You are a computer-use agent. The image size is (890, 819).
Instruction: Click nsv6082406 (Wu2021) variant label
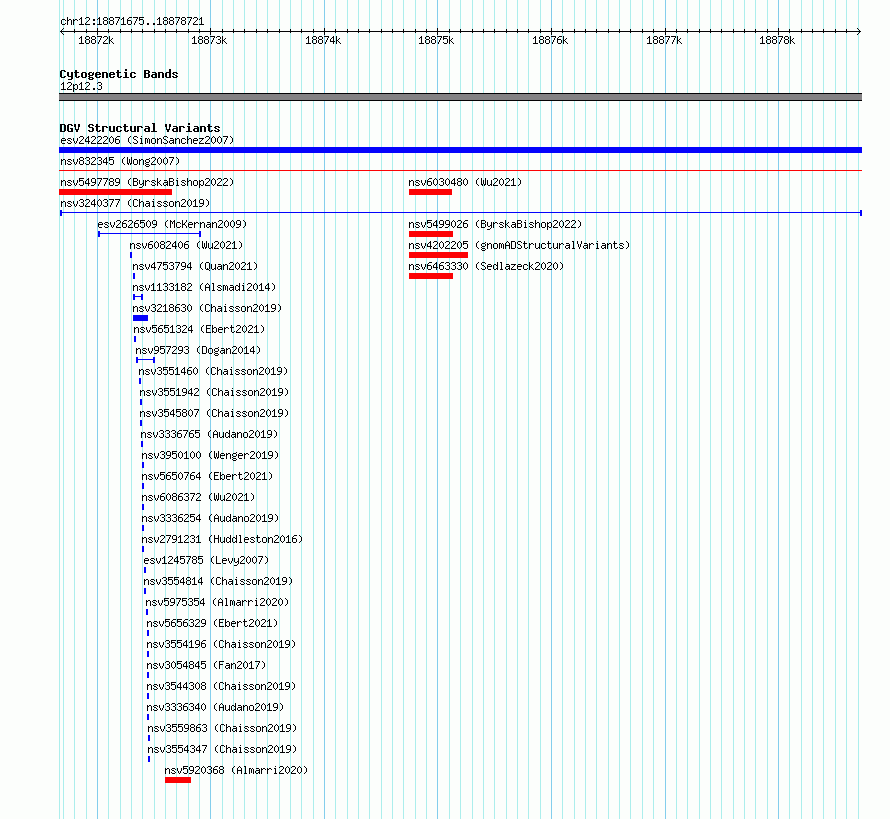click(x=186, y=245)
